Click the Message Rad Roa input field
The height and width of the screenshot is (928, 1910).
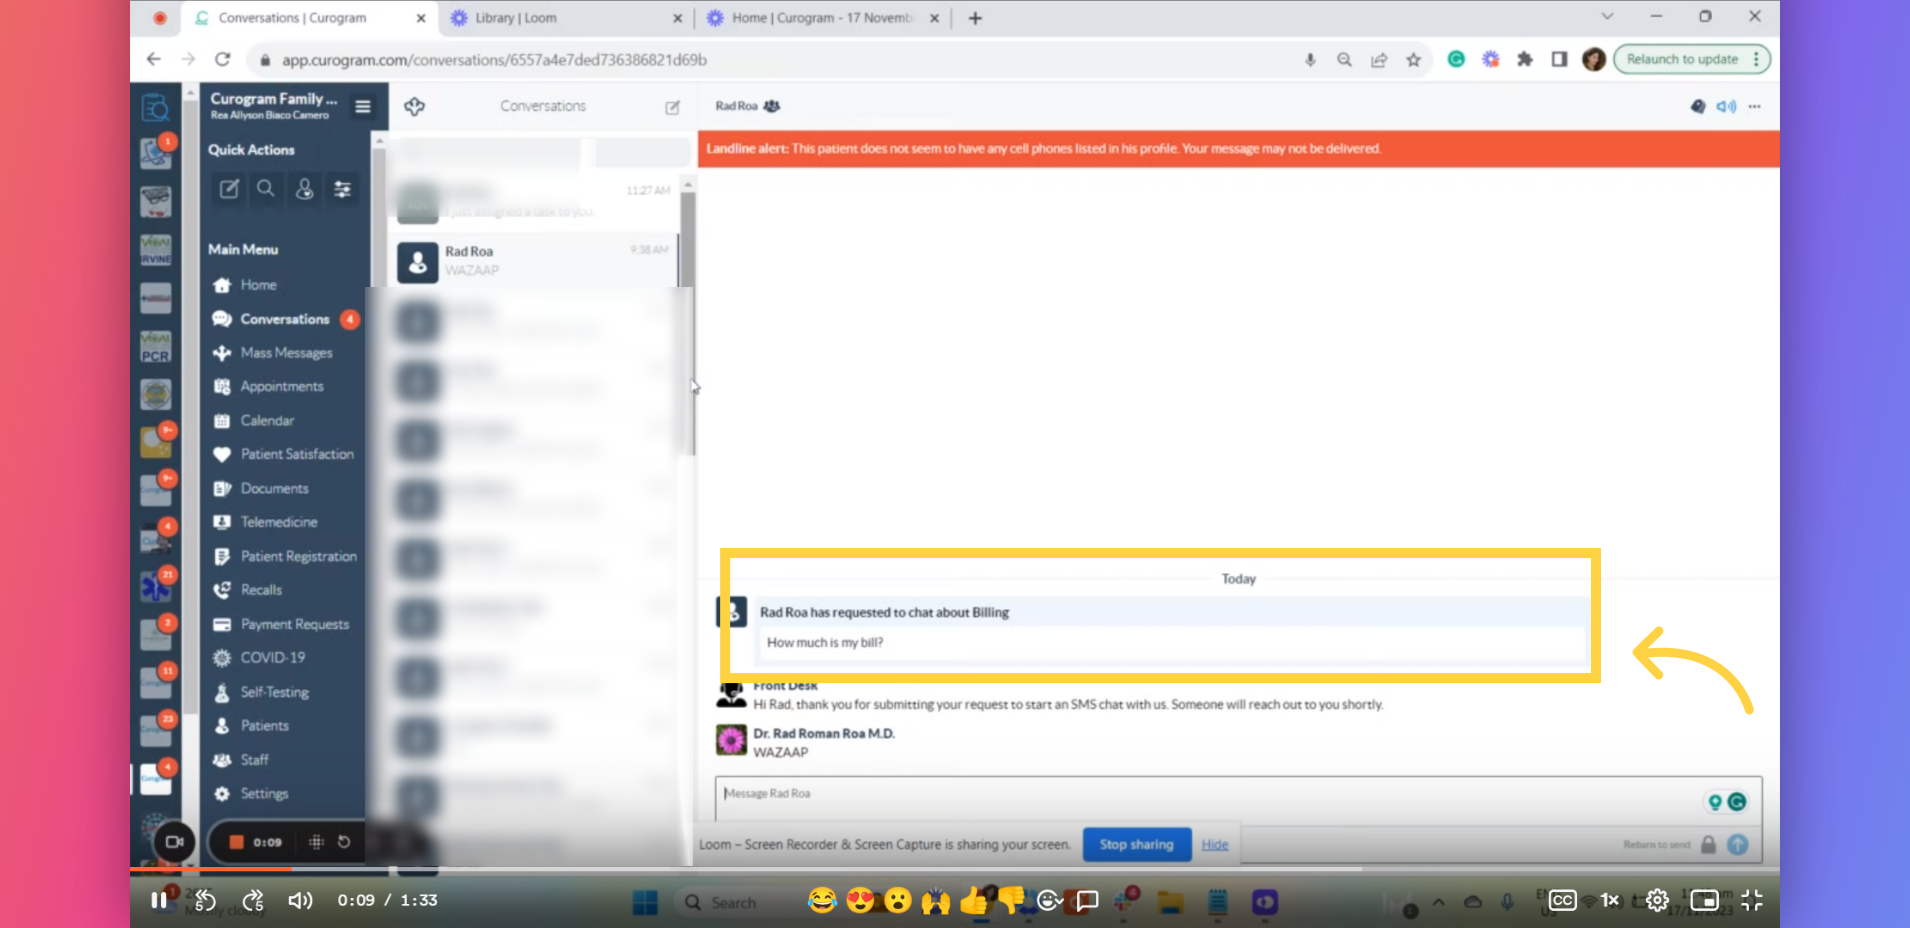point(1200,794)
